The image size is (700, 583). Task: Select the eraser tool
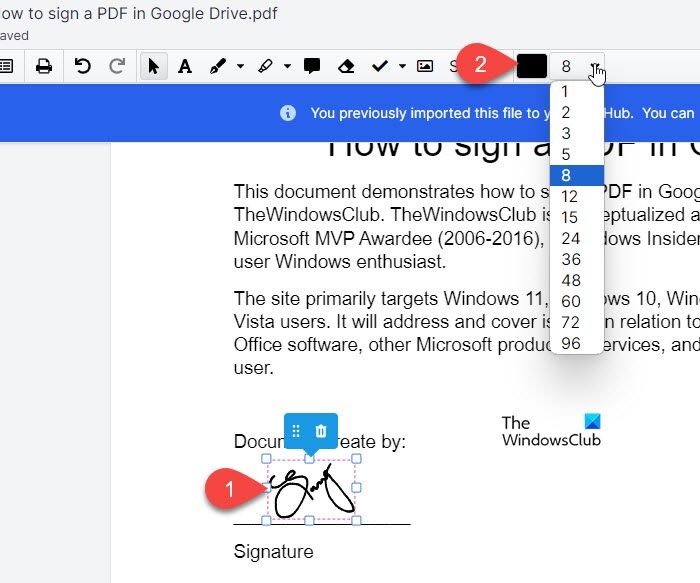coord(346,66)
